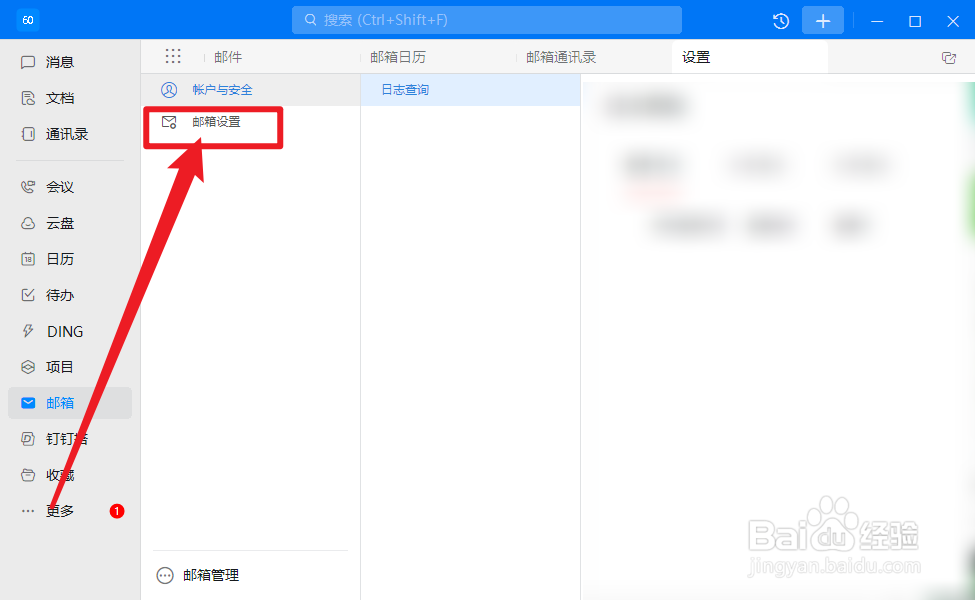
Task: Pop out mail via the open-in-window icon
Action: click(x=948, y=57)
